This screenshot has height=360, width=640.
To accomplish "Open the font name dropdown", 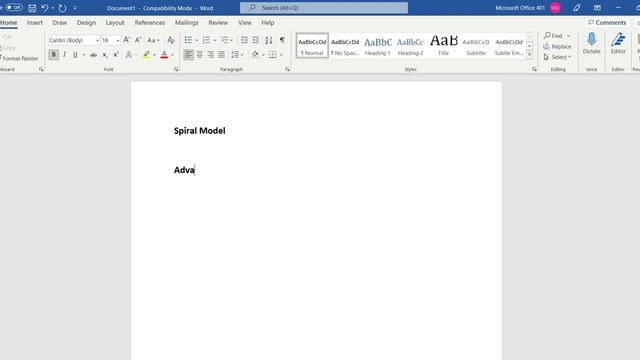I will pyautogui.click(x=97, y=40).
